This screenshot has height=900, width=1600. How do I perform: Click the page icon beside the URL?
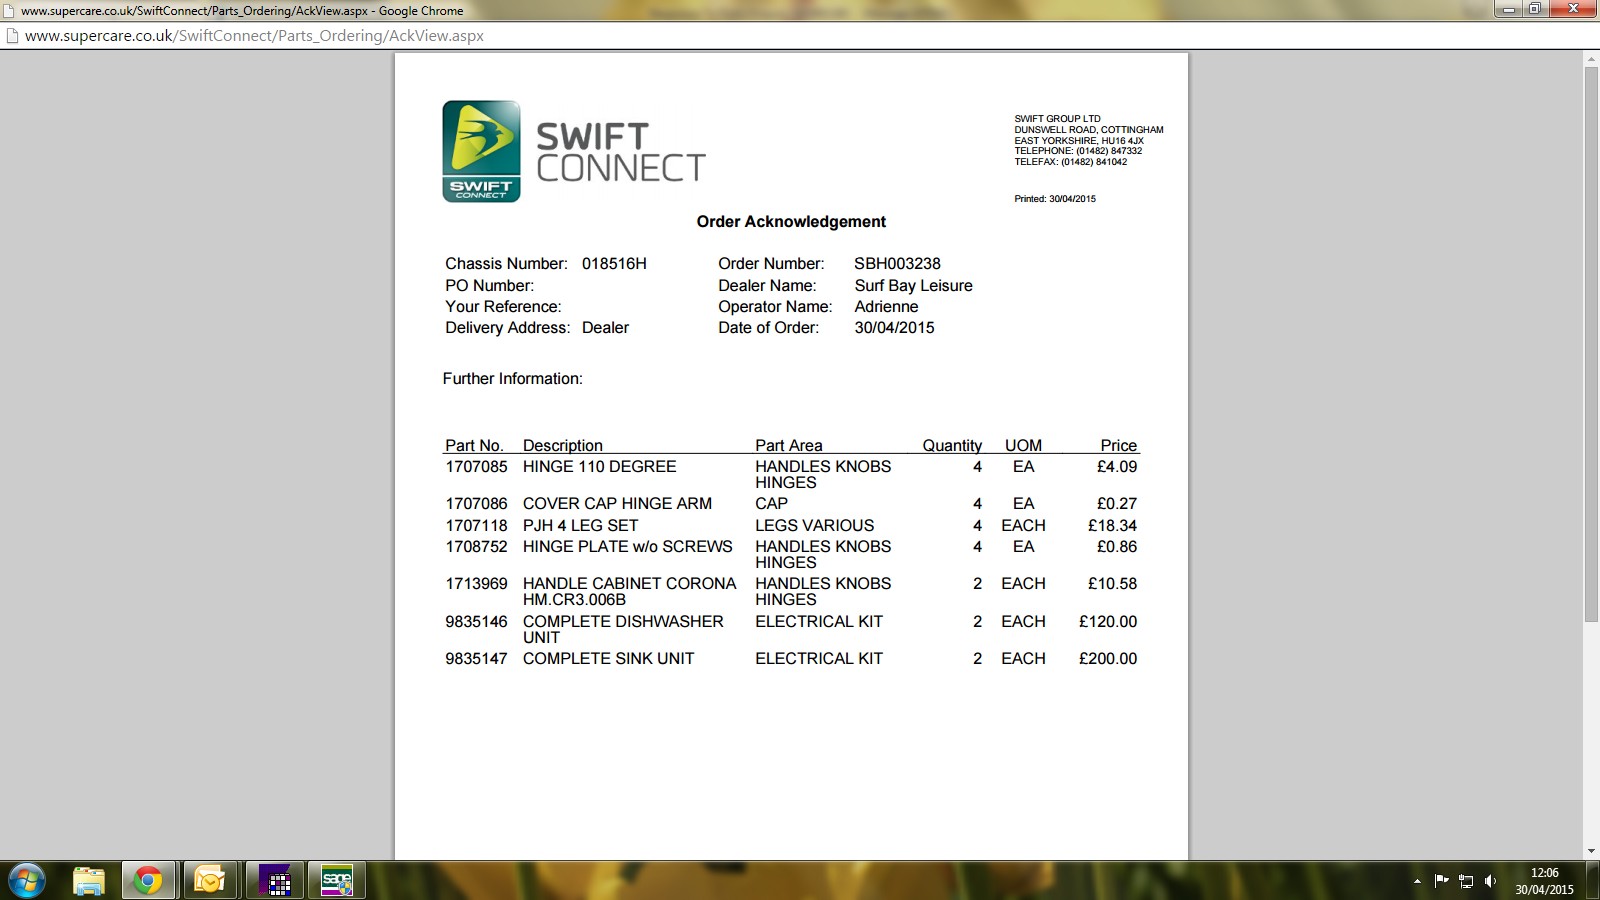[x=12, y=35]
